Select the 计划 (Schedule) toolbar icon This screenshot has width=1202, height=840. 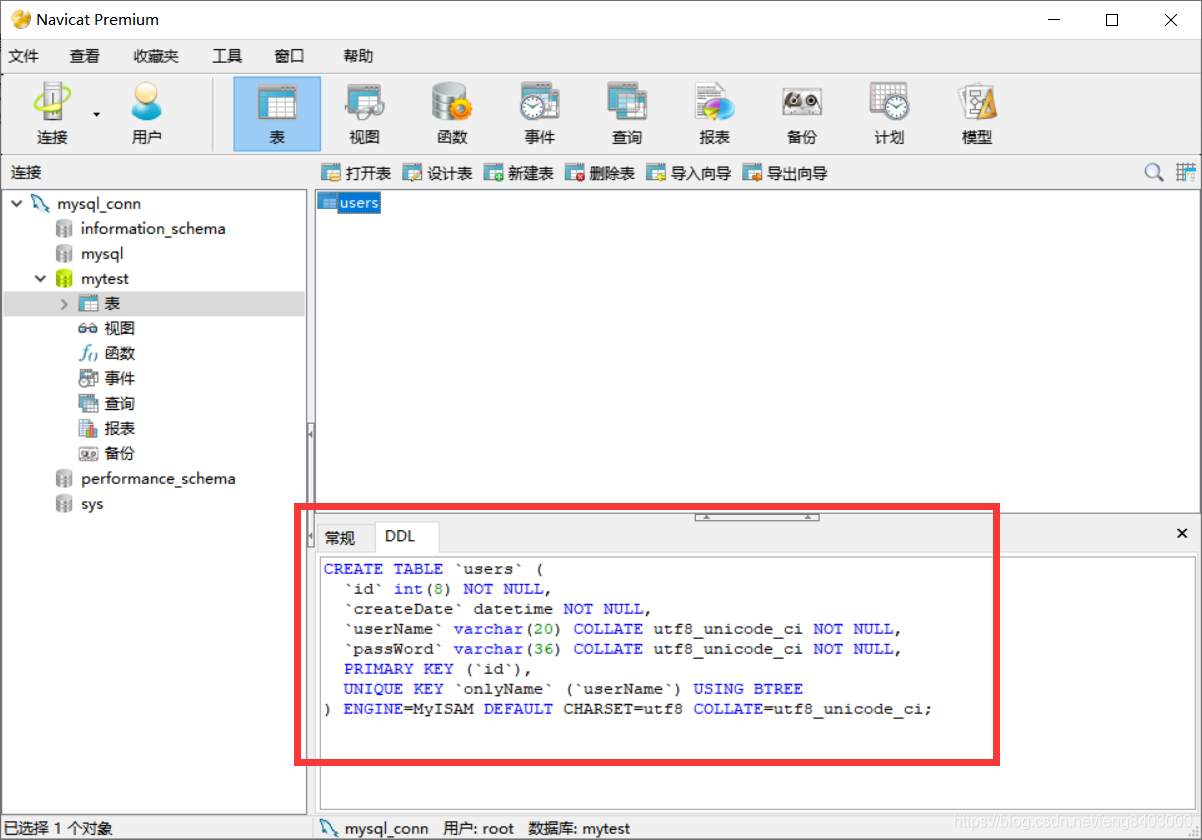889,113
